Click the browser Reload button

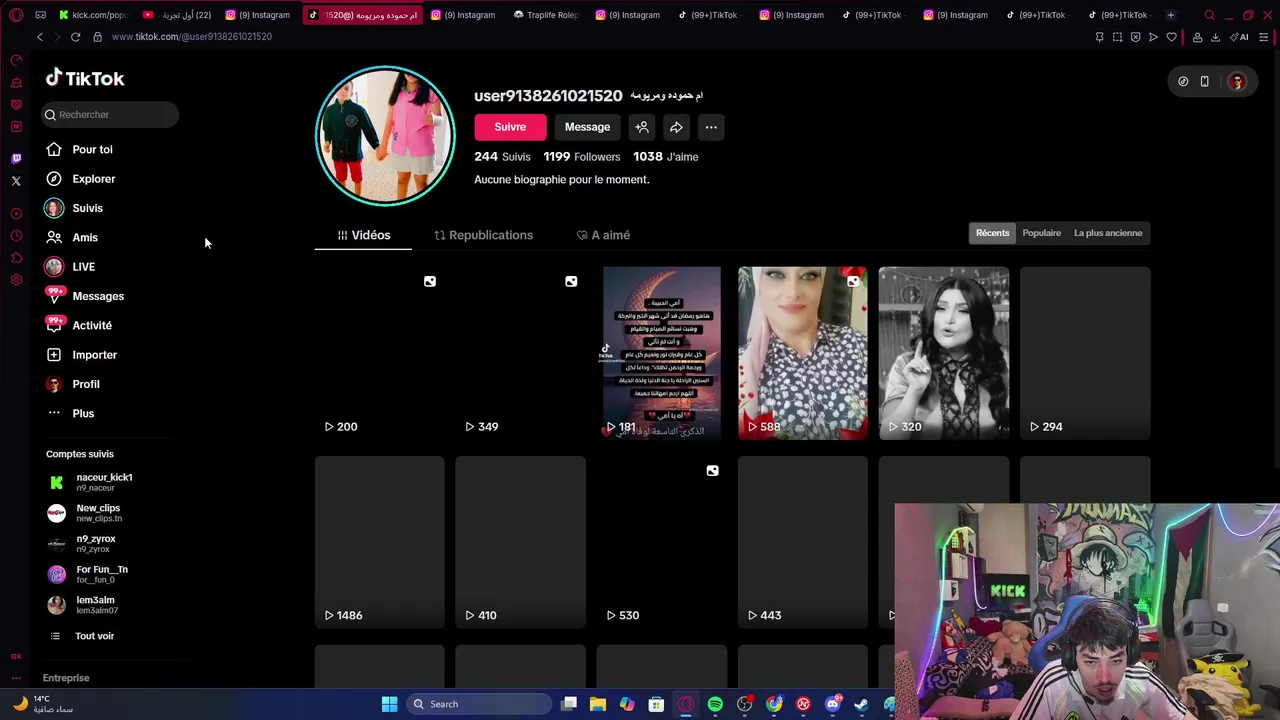tap(75, 37)
